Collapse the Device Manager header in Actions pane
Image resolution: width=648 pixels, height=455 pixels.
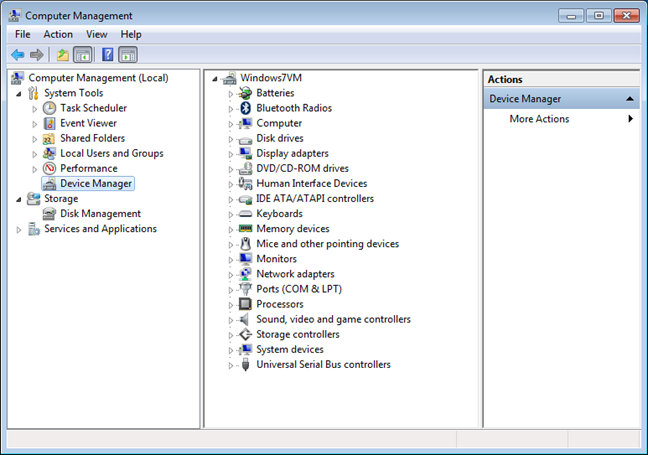click(630, 99)
